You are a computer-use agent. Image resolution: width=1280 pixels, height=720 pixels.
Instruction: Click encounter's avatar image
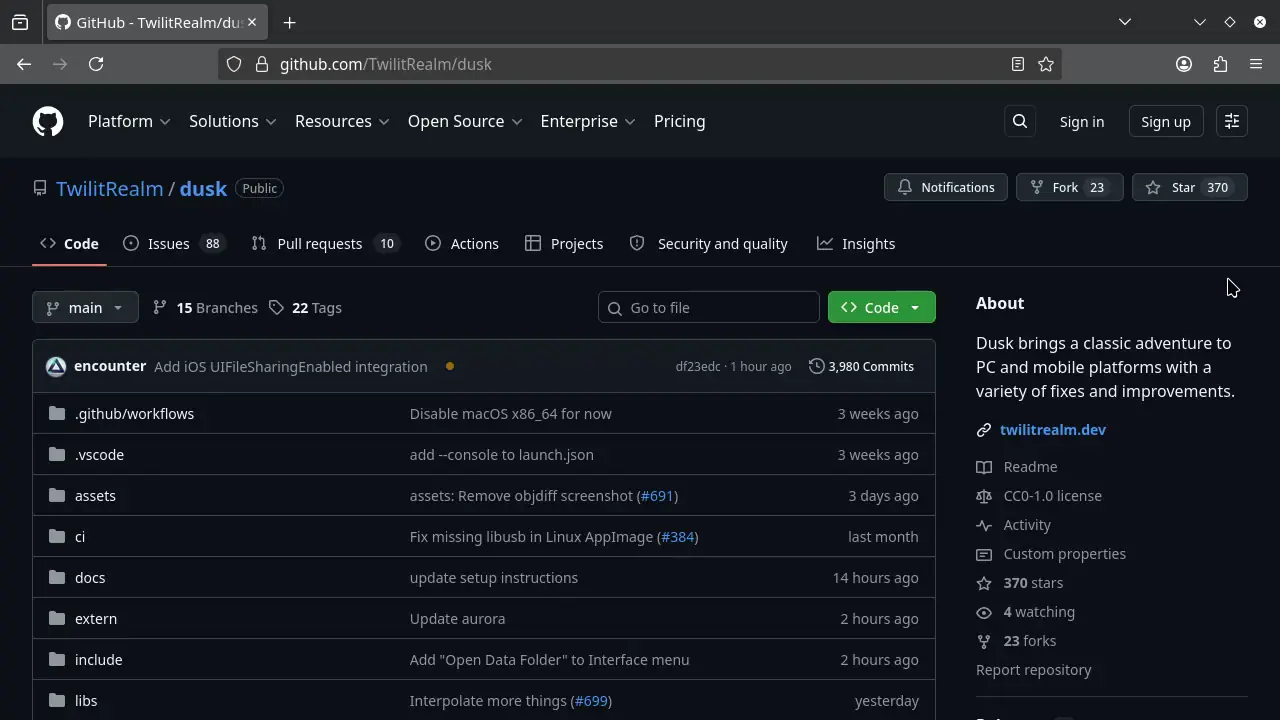point(56,367)
